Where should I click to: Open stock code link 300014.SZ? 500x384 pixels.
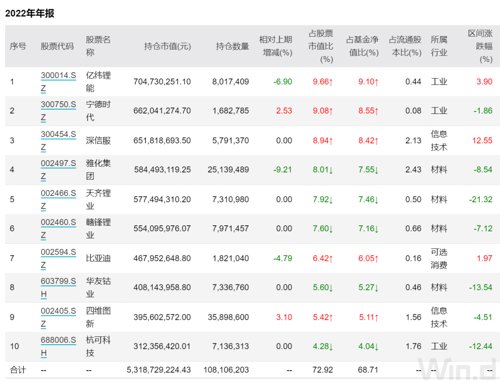(58, 82)
